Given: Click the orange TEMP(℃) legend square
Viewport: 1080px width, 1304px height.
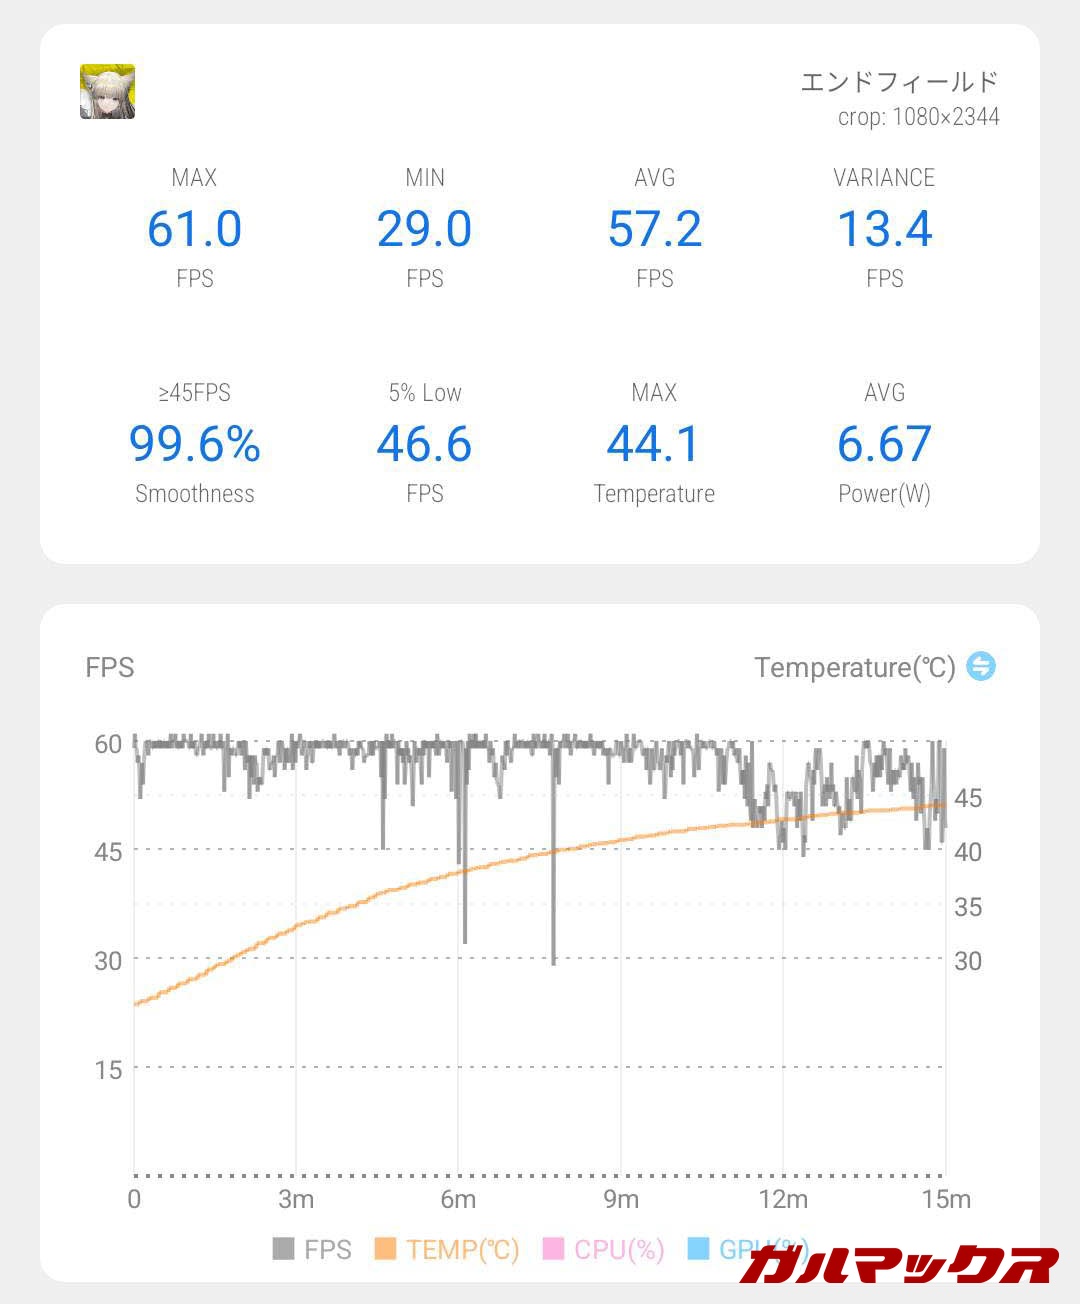Looking at the screenshot, I should pyautogui.click(x=385, y=1249).
